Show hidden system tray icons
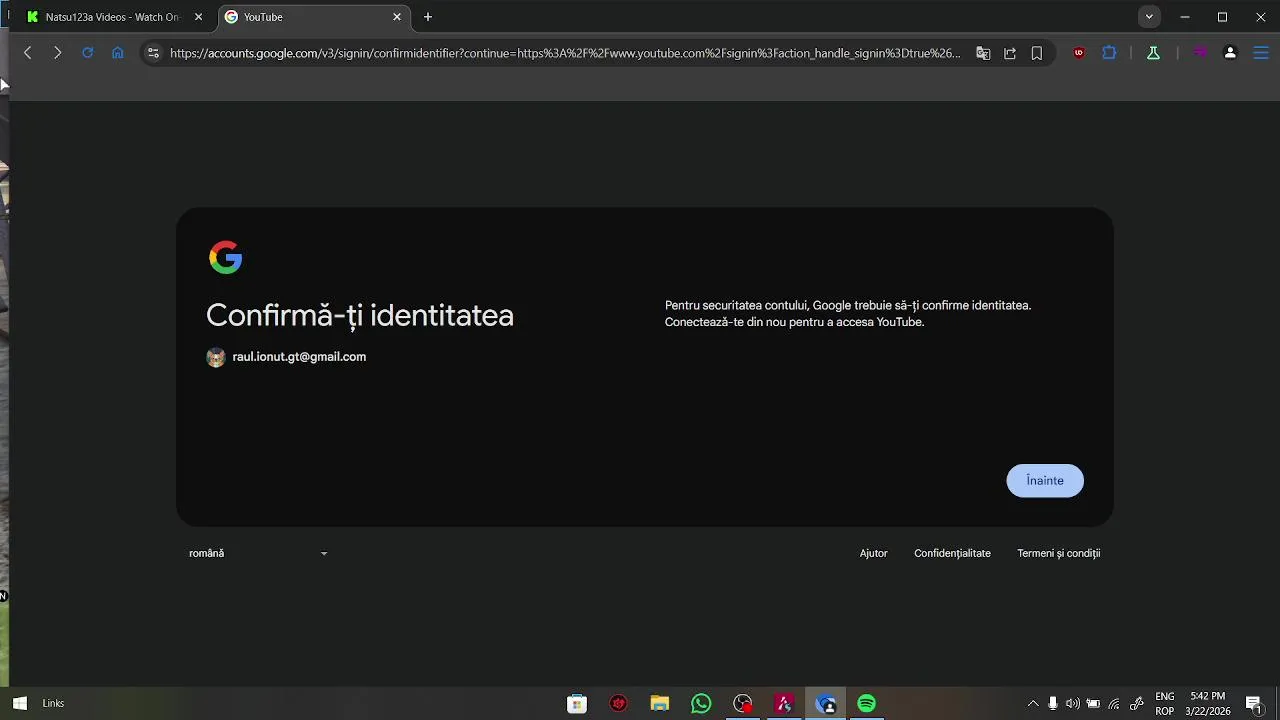The height and width of the screenshot is (720, 1280). [1033, 704]
